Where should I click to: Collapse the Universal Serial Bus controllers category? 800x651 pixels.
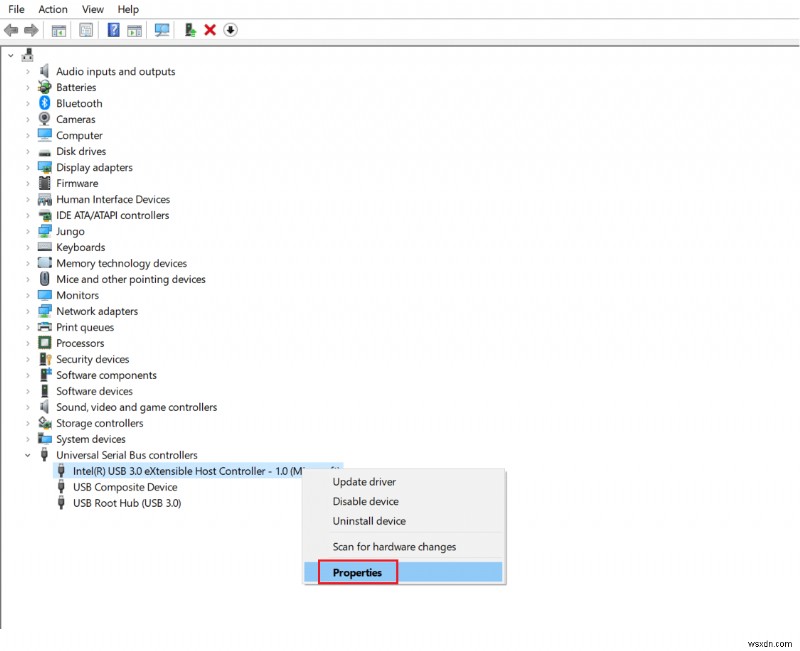27,455
